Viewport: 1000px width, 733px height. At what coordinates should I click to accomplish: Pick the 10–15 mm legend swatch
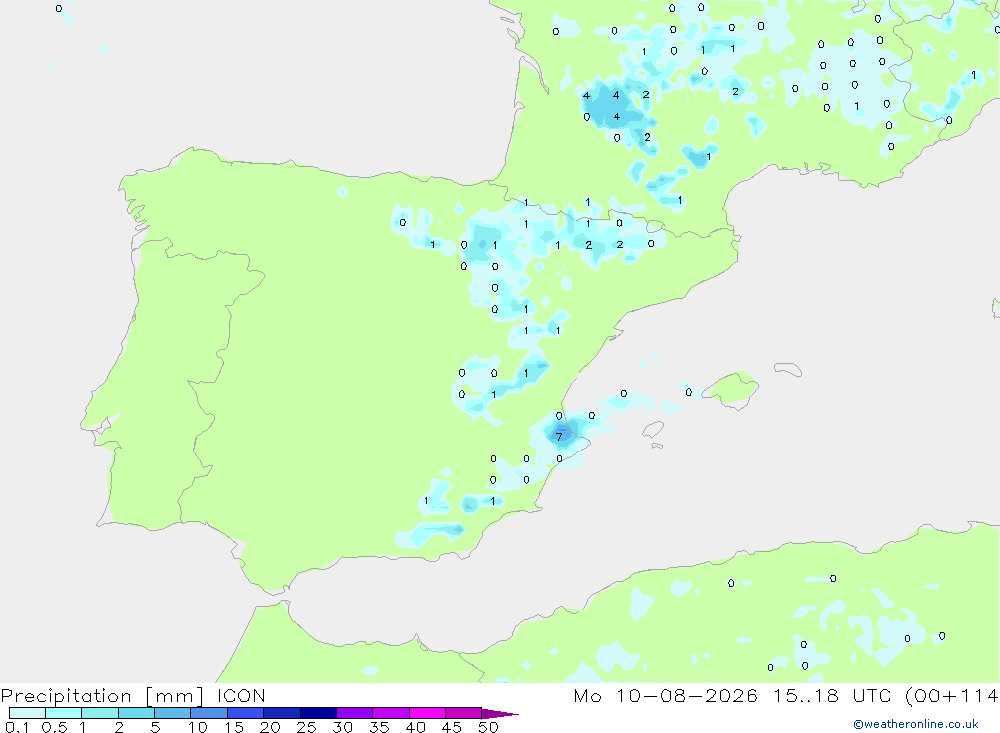pyautogui.click(x=209, y=713)
